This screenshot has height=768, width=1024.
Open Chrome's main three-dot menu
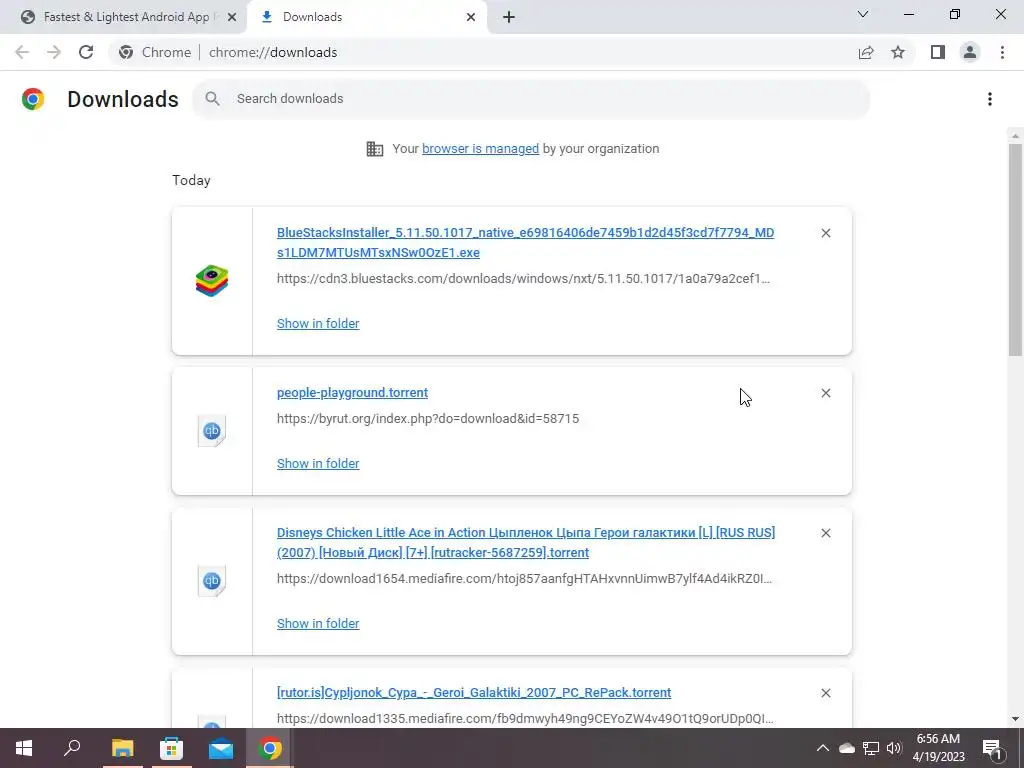pyautogui.click(x=1002, y=52)
